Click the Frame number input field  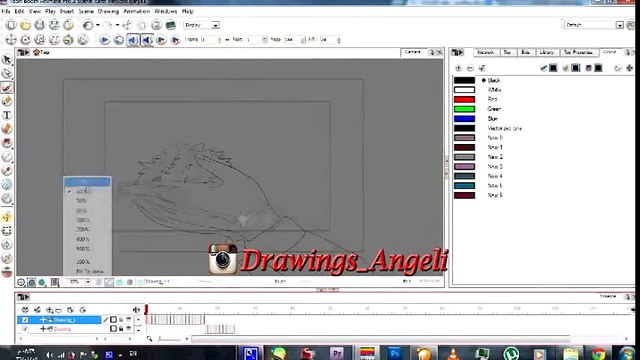click(x=210, y=40)
